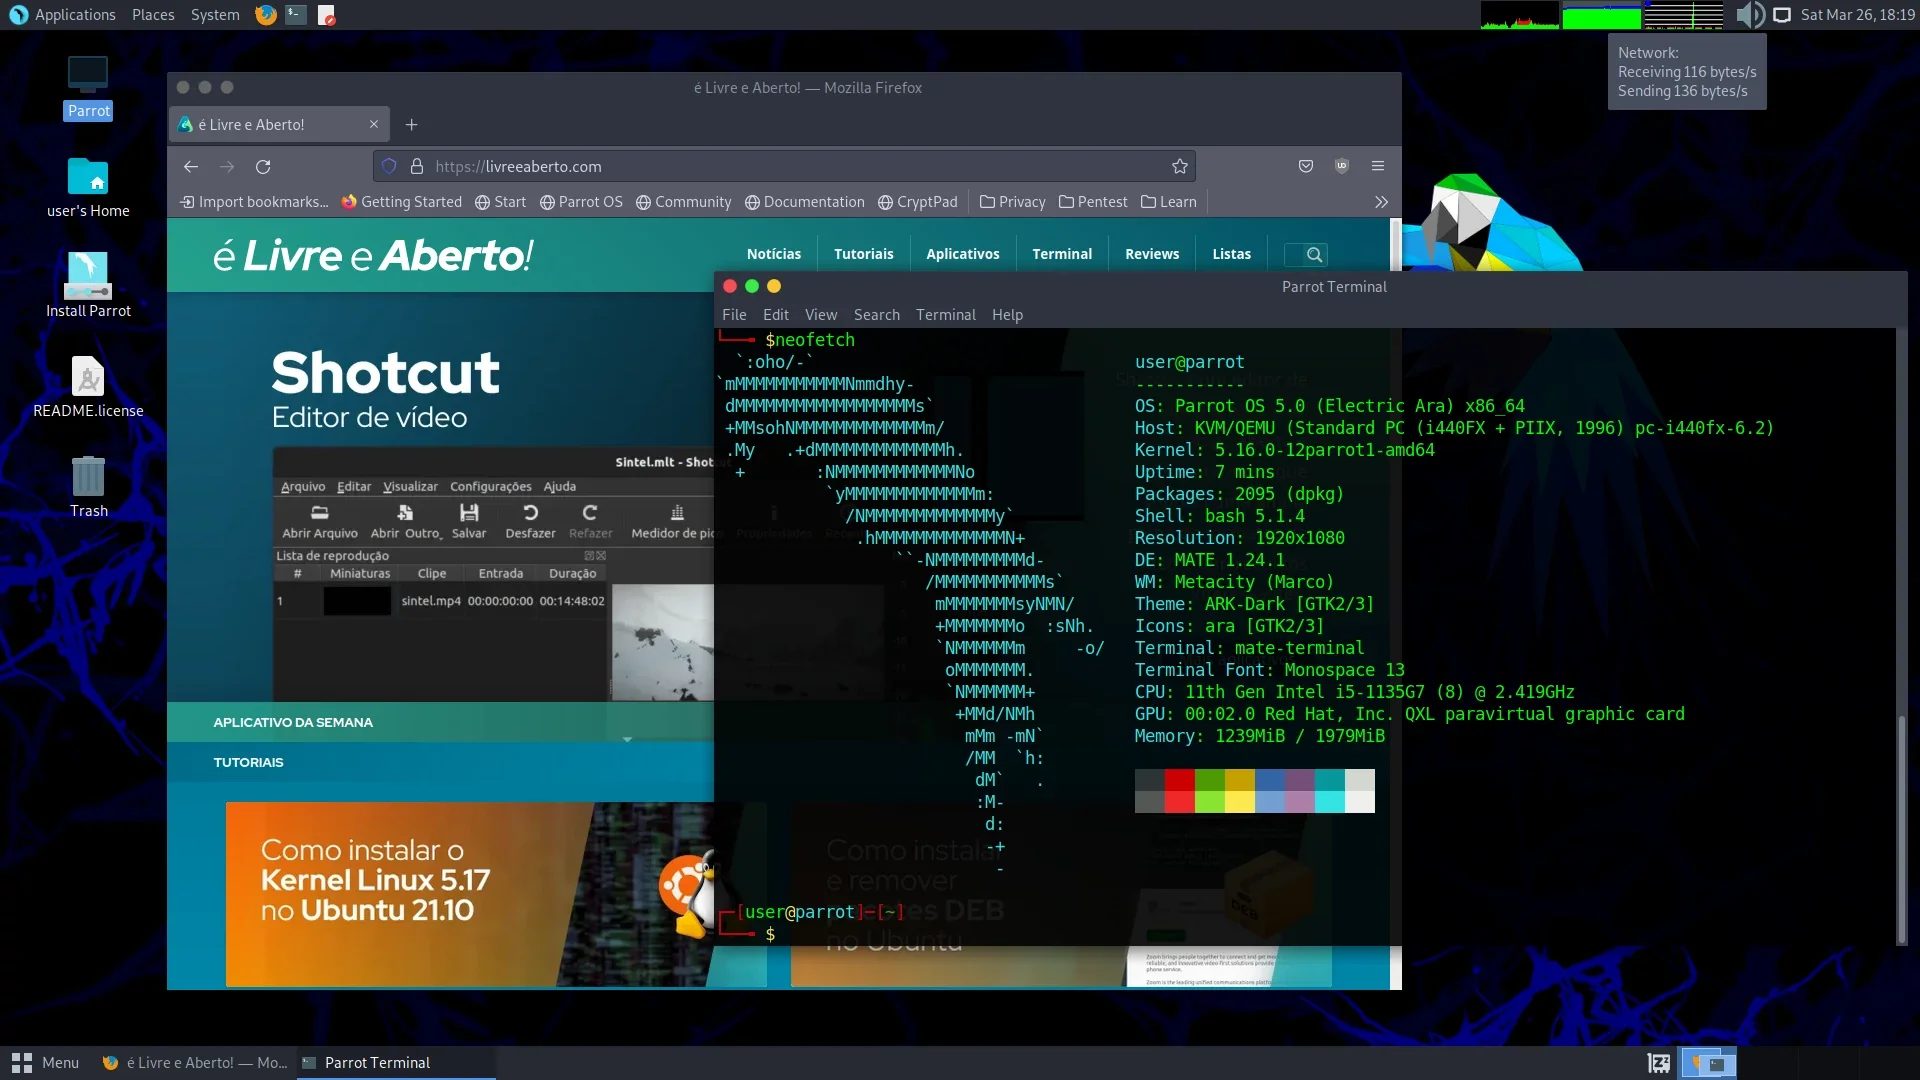Launch Firefox from the top panel
Image resolution: width=1920 pixels, height=1080 pixels.
click(265, 15)
